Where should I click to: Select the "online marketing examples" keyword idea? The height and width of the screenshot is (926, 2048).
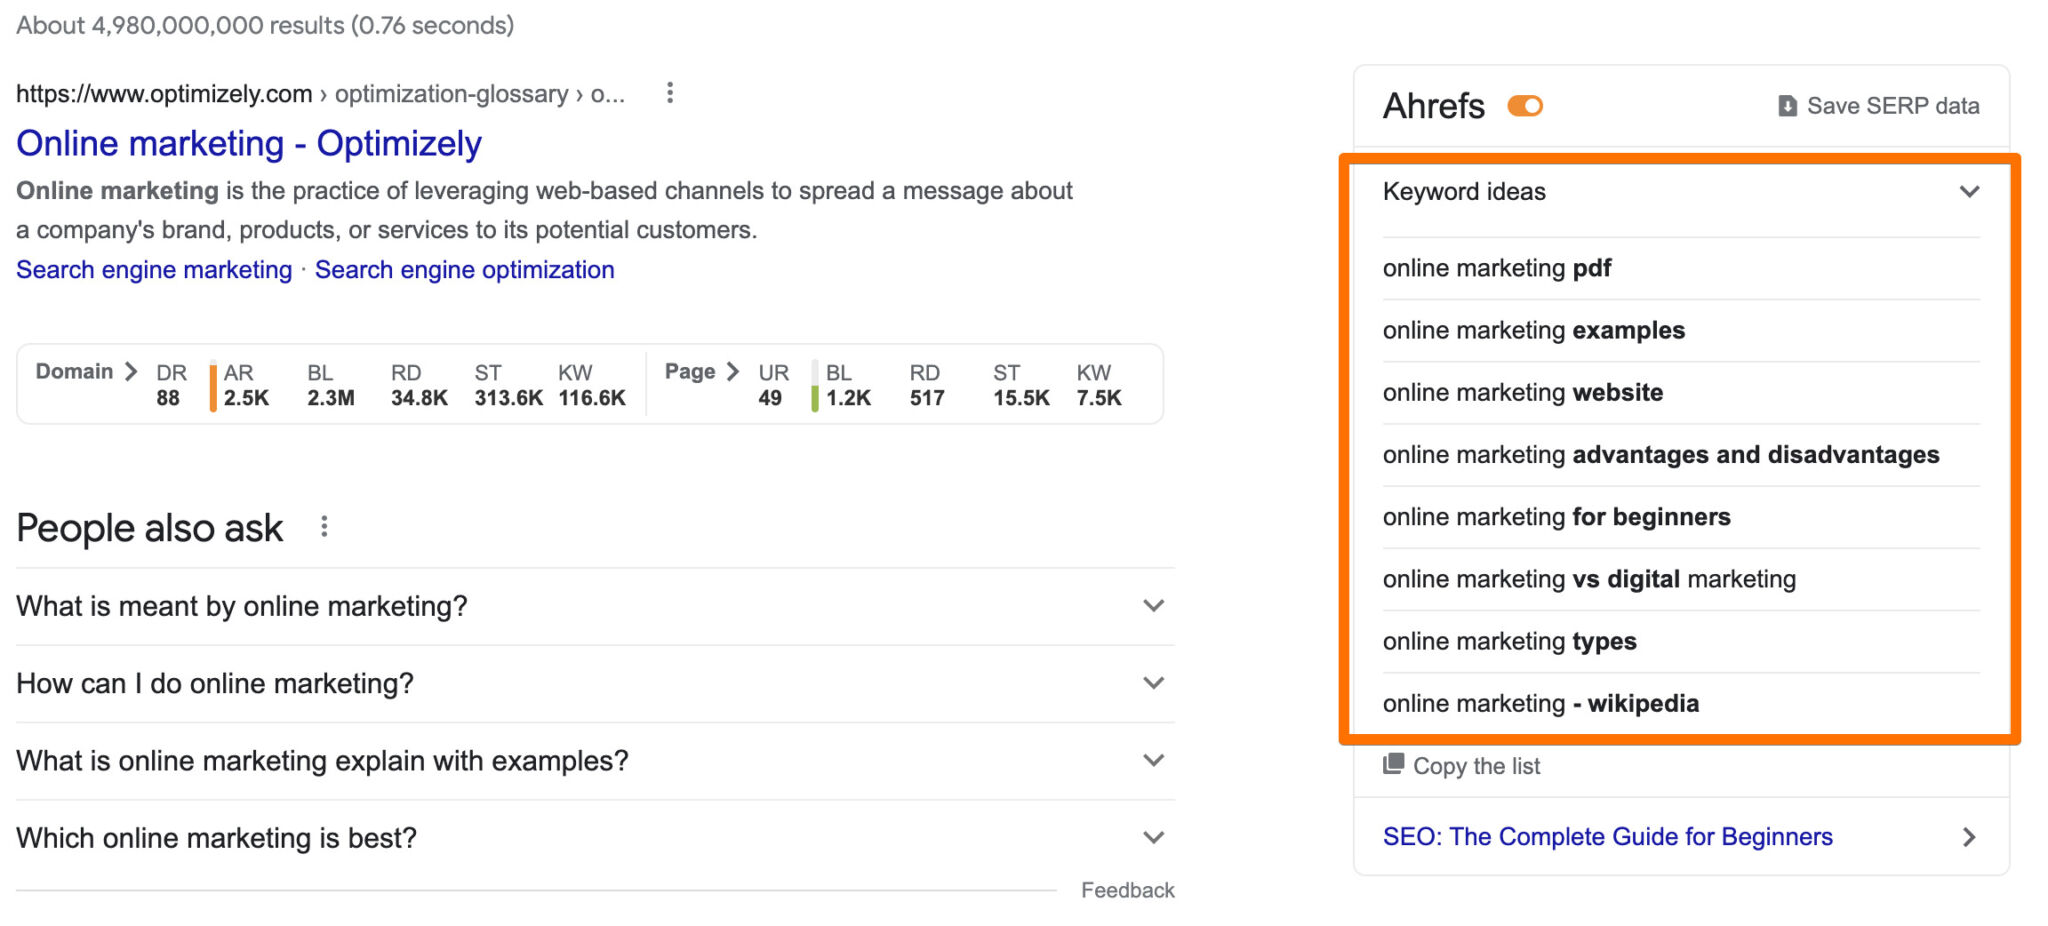[x=1532, y=330]
